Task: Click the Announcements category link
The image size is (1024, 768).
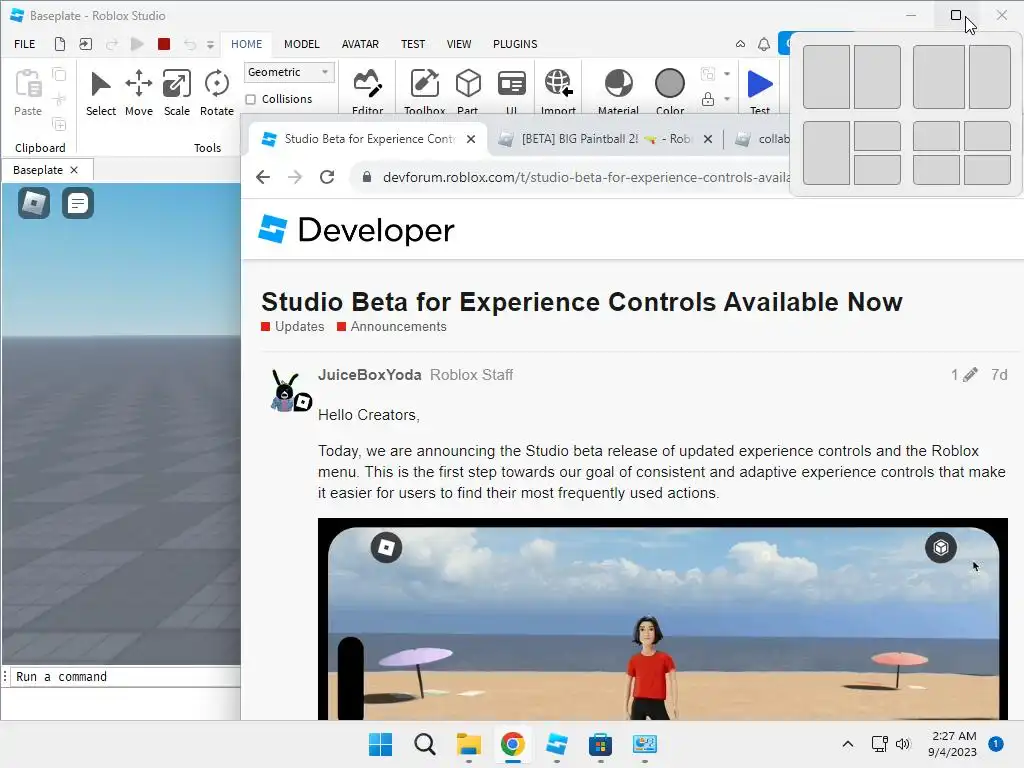Action: click(392, 327)
